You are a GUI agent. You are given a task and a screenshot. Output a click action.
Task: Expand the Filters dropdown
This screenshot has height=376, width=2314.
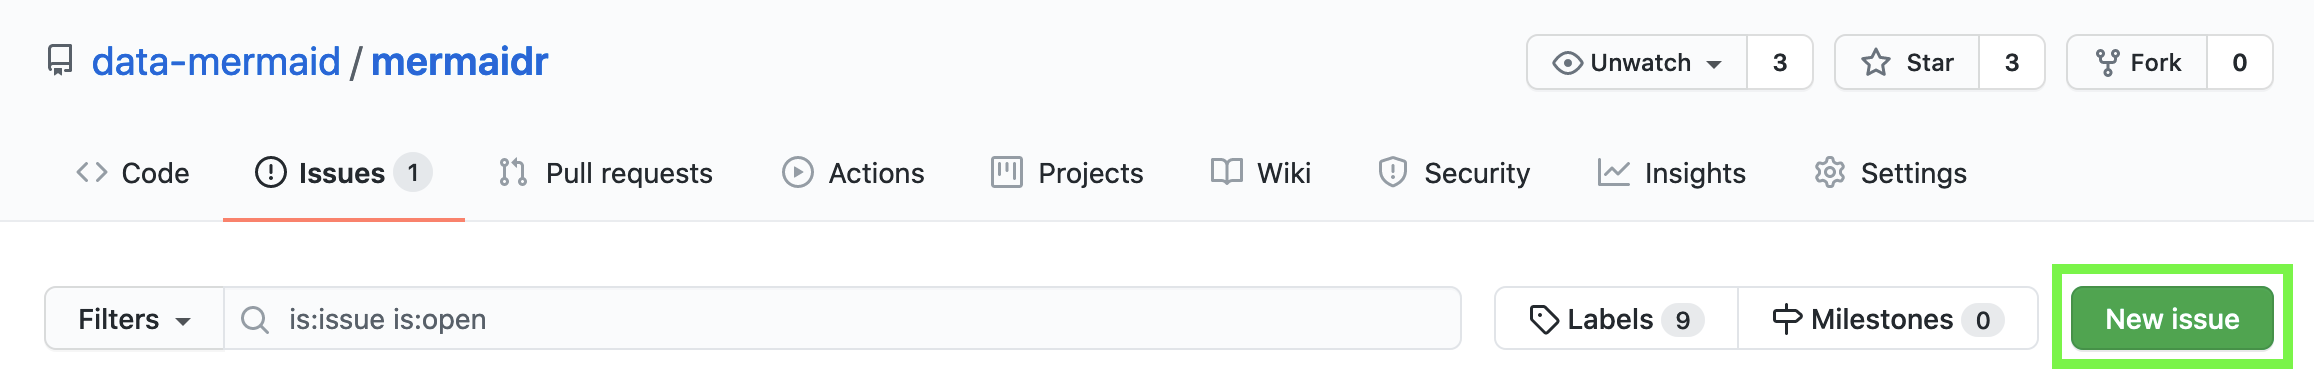point(134,319)
